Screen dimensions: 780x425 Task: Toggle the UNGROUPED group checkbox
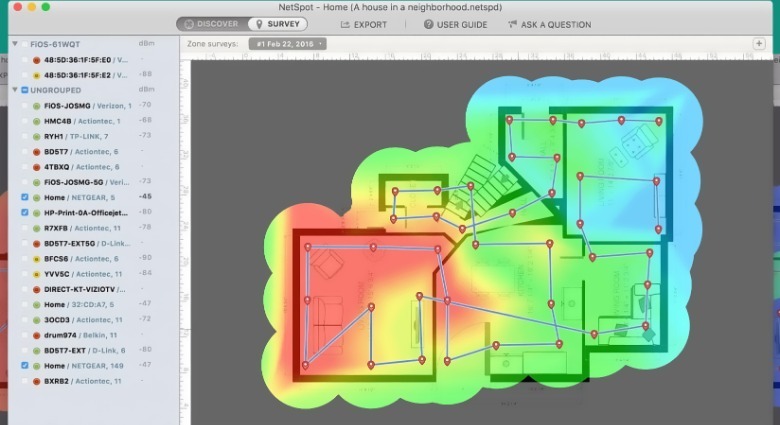click(24, 90)
